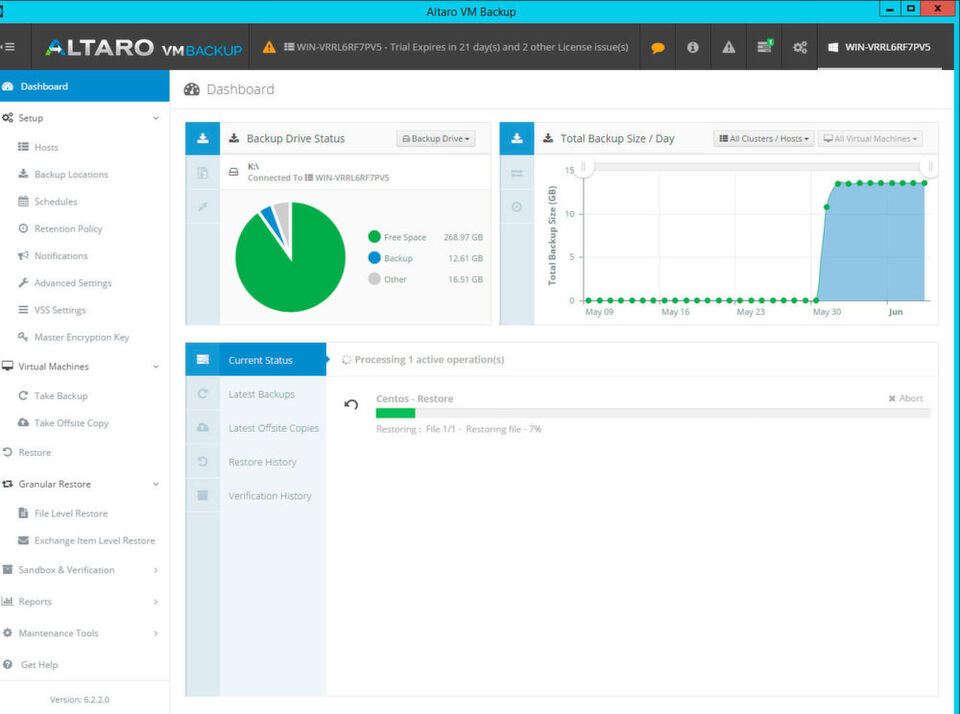
Task: Click the Verification History icon
Action: click(x=203, y=495)
